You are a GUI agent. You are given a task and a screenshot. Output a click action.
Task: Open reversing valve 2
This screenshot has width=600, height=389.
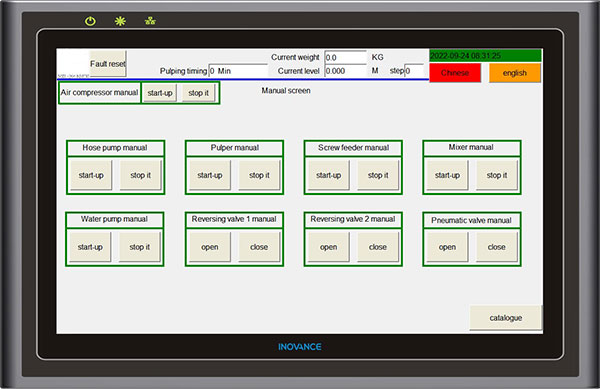coord(328,247)
